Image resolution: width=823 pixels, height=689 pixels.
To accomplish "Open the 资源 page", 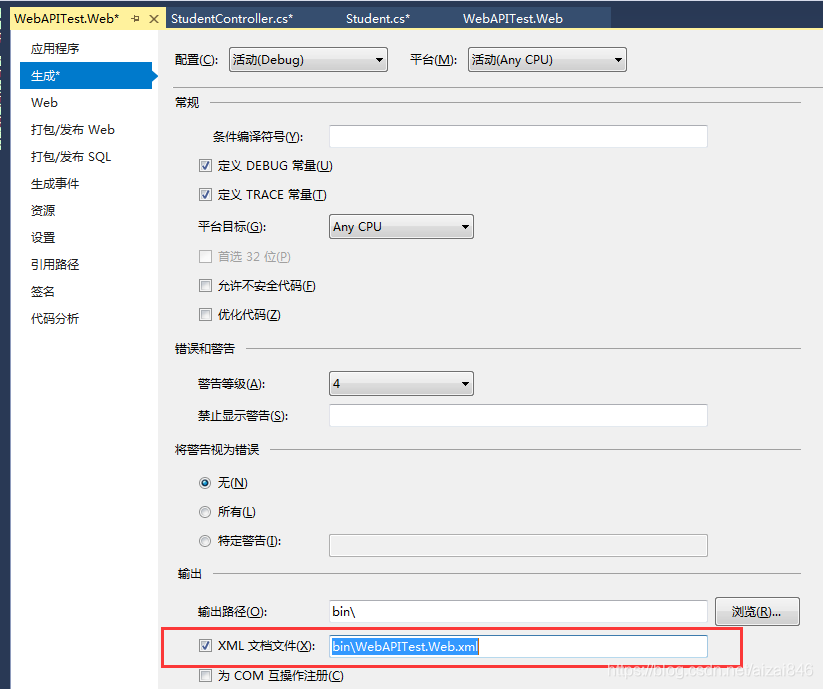I will pyautogui.click(x=43, y=210).
